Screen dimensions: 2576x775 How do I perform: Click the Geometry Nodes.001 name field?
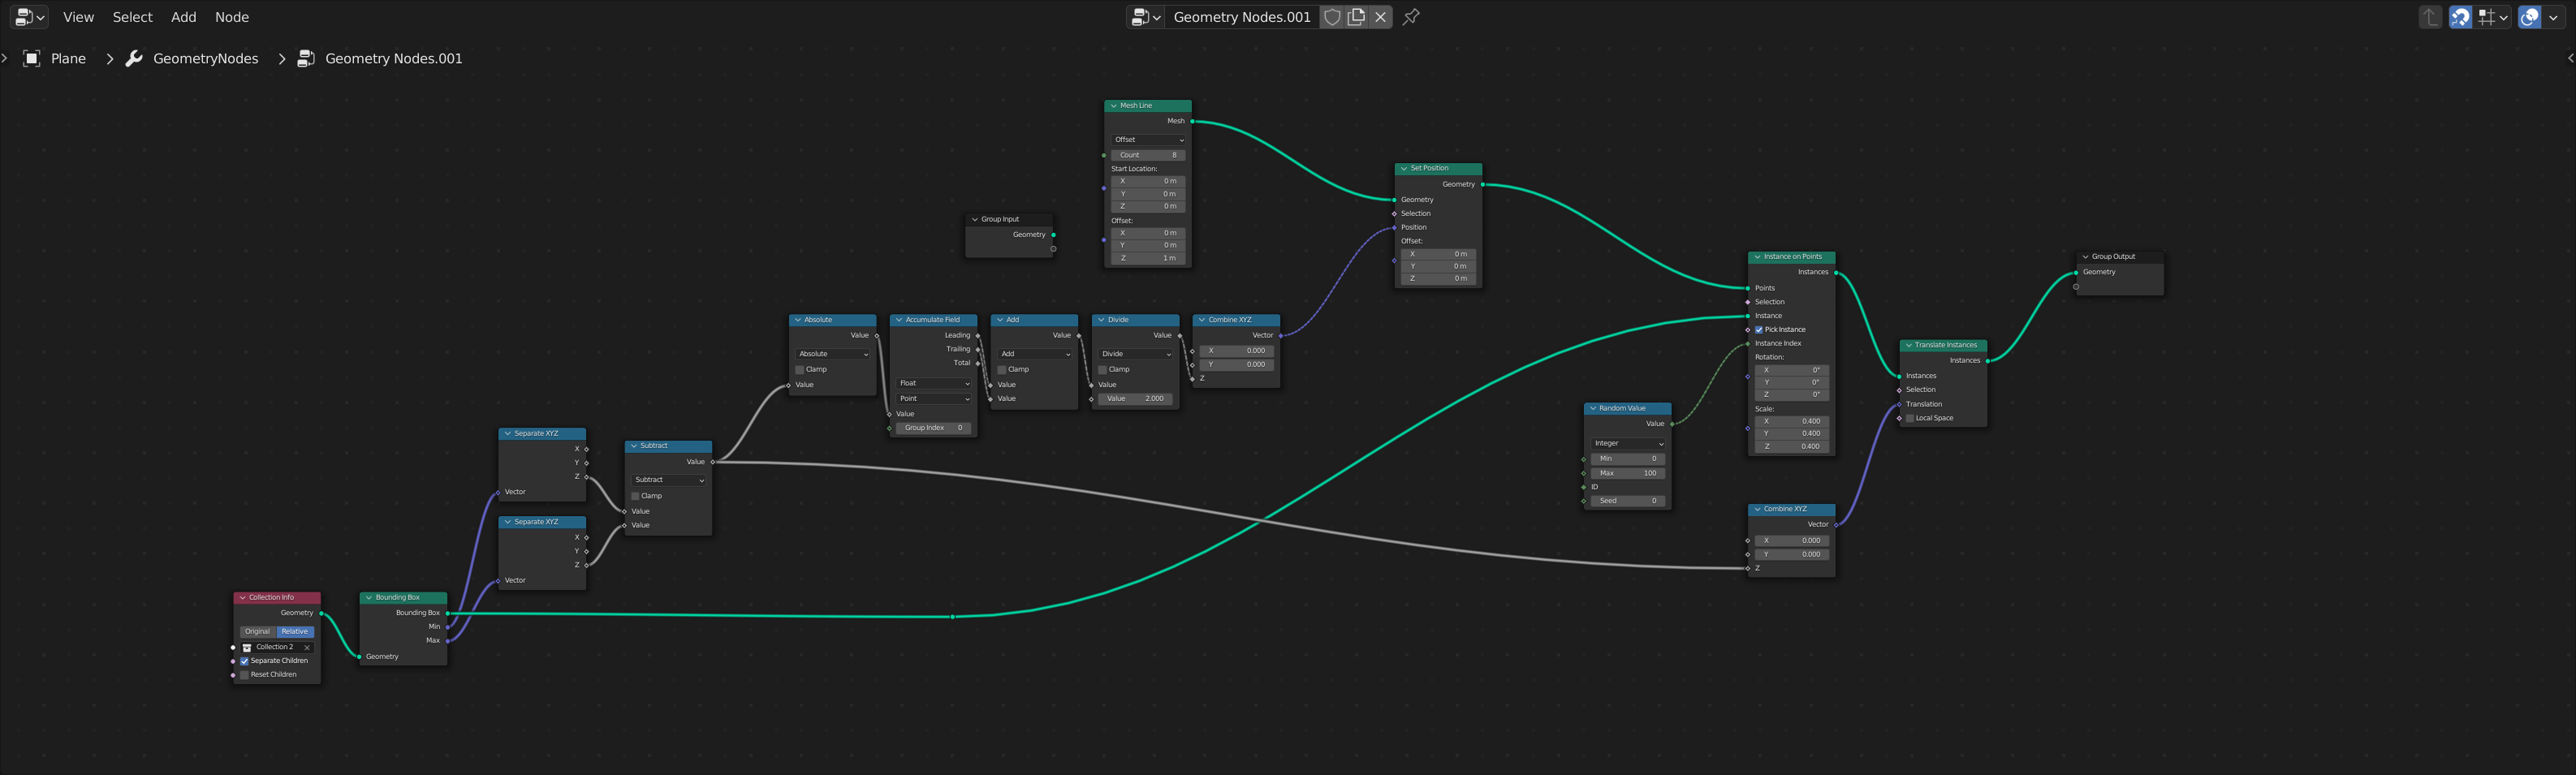pos(1241,17)
